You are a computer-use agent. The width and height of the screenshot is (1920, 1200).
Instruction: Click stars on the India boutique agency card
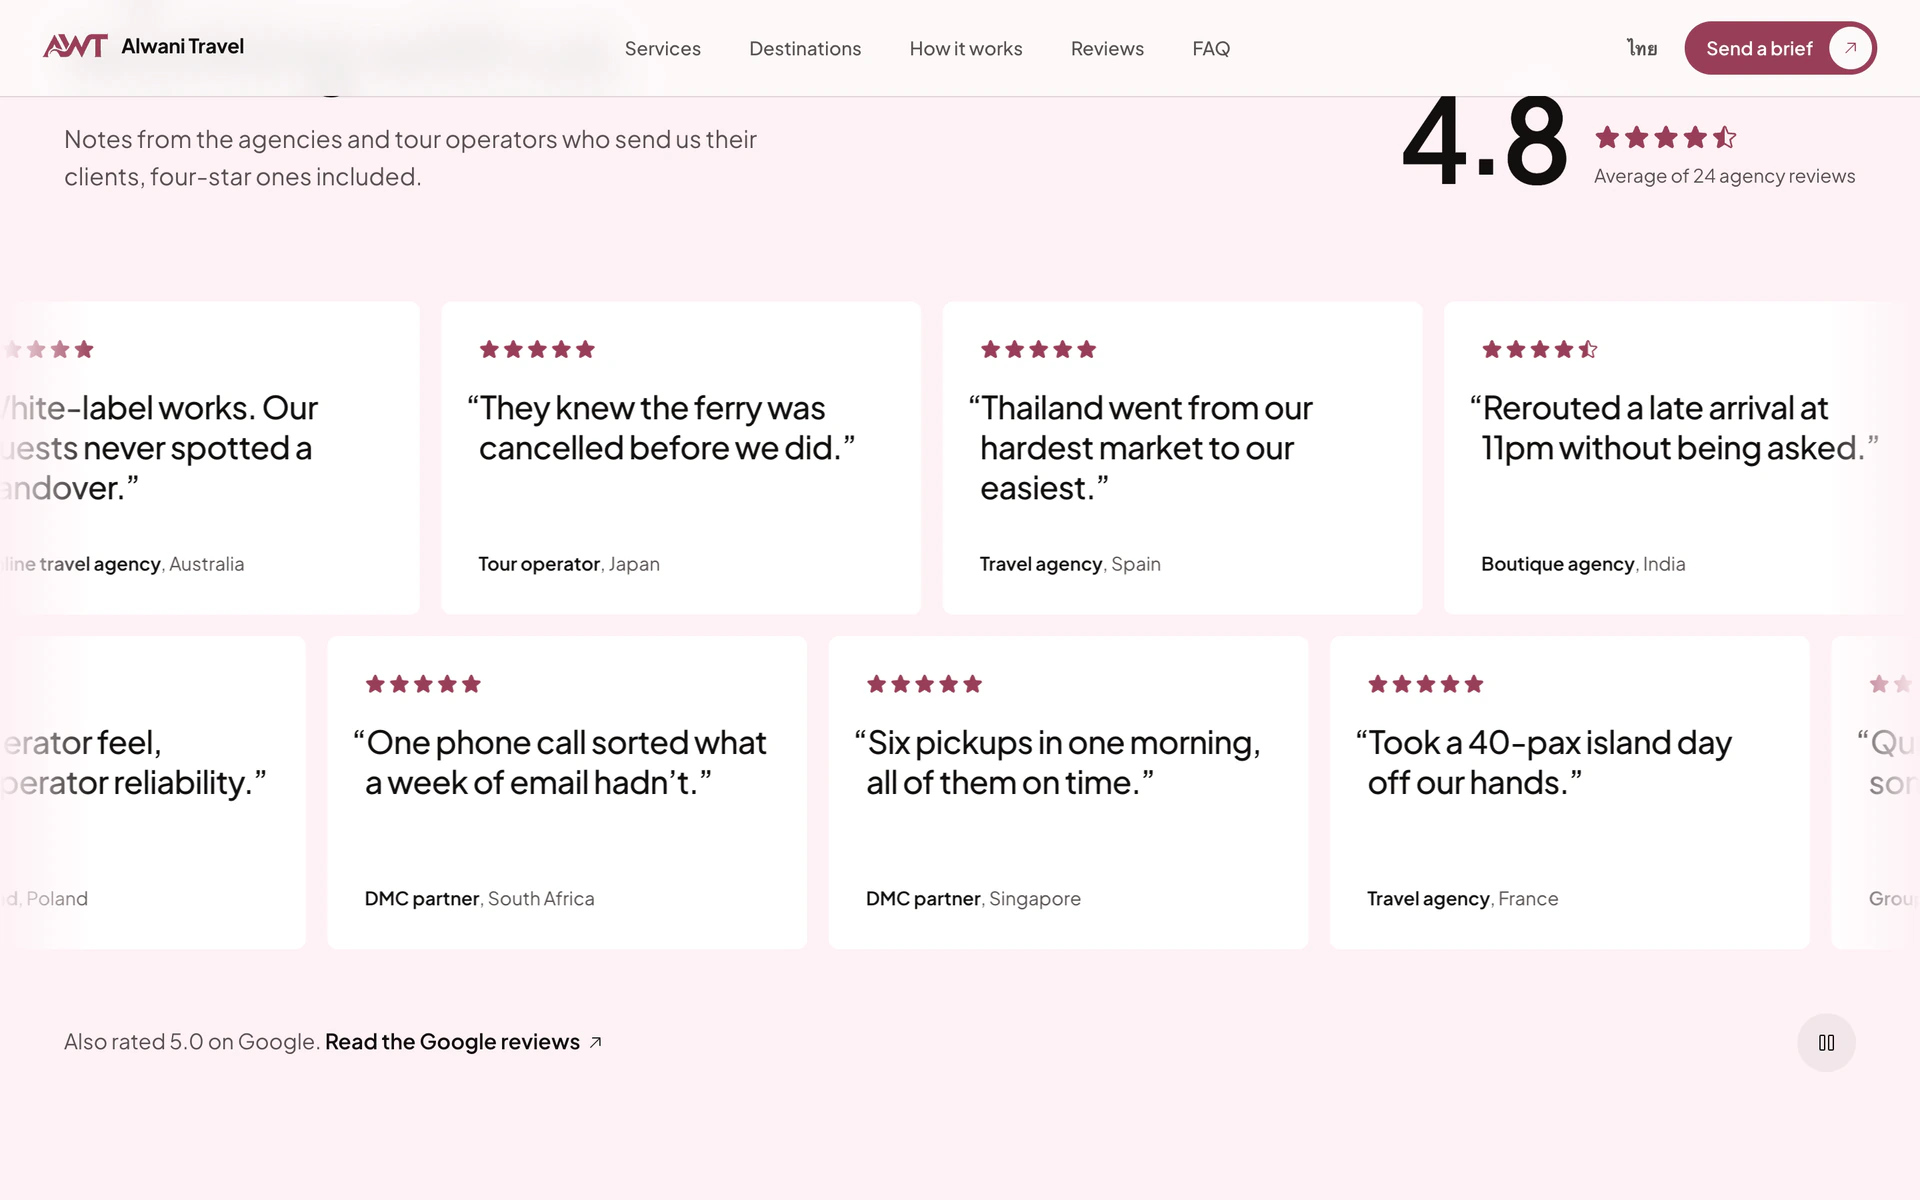click(1540, 349)
